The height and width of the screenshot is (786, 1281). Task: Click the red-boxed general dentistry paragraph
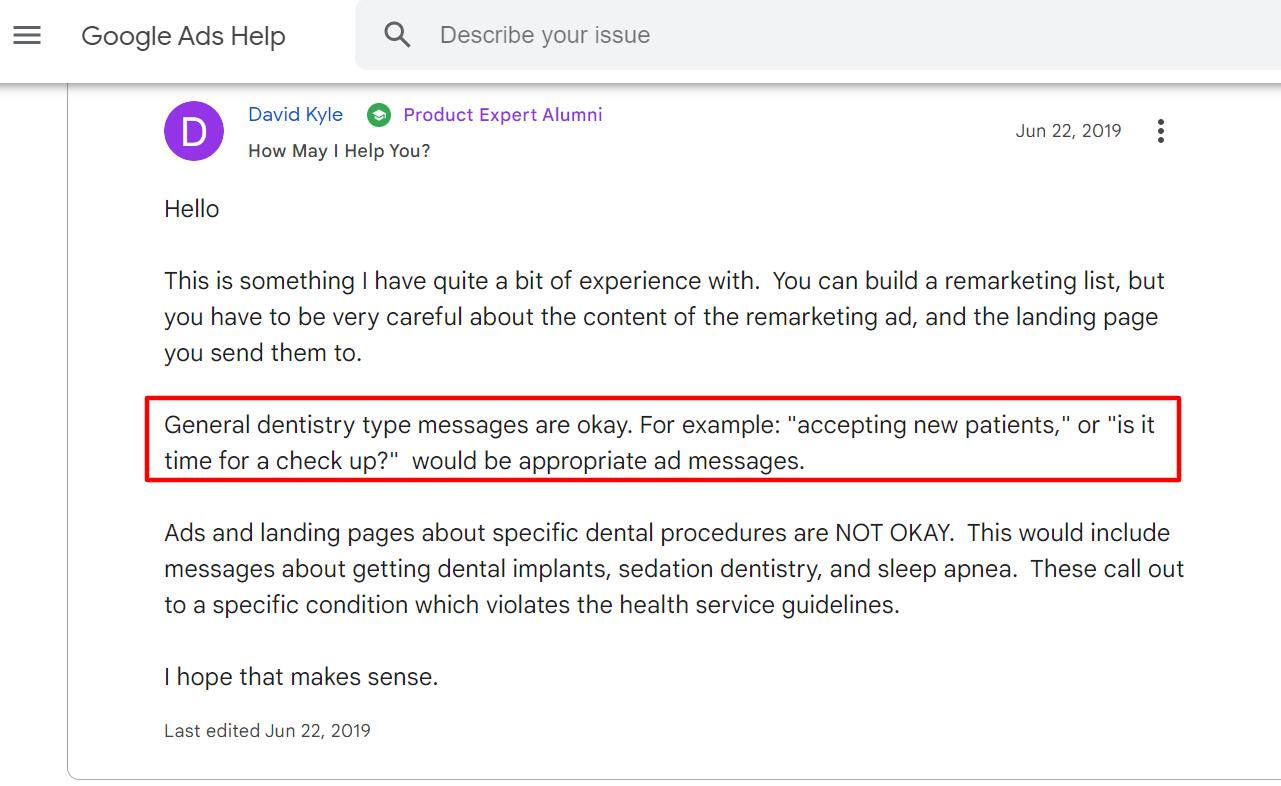[662, 443]
